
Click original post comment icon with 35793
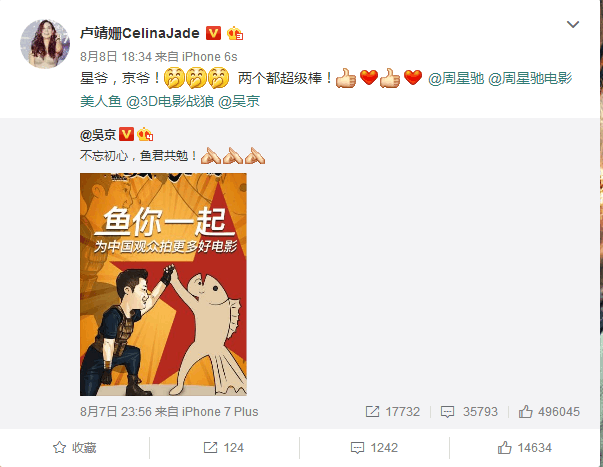pyautogui.click(x=447, y=412)
